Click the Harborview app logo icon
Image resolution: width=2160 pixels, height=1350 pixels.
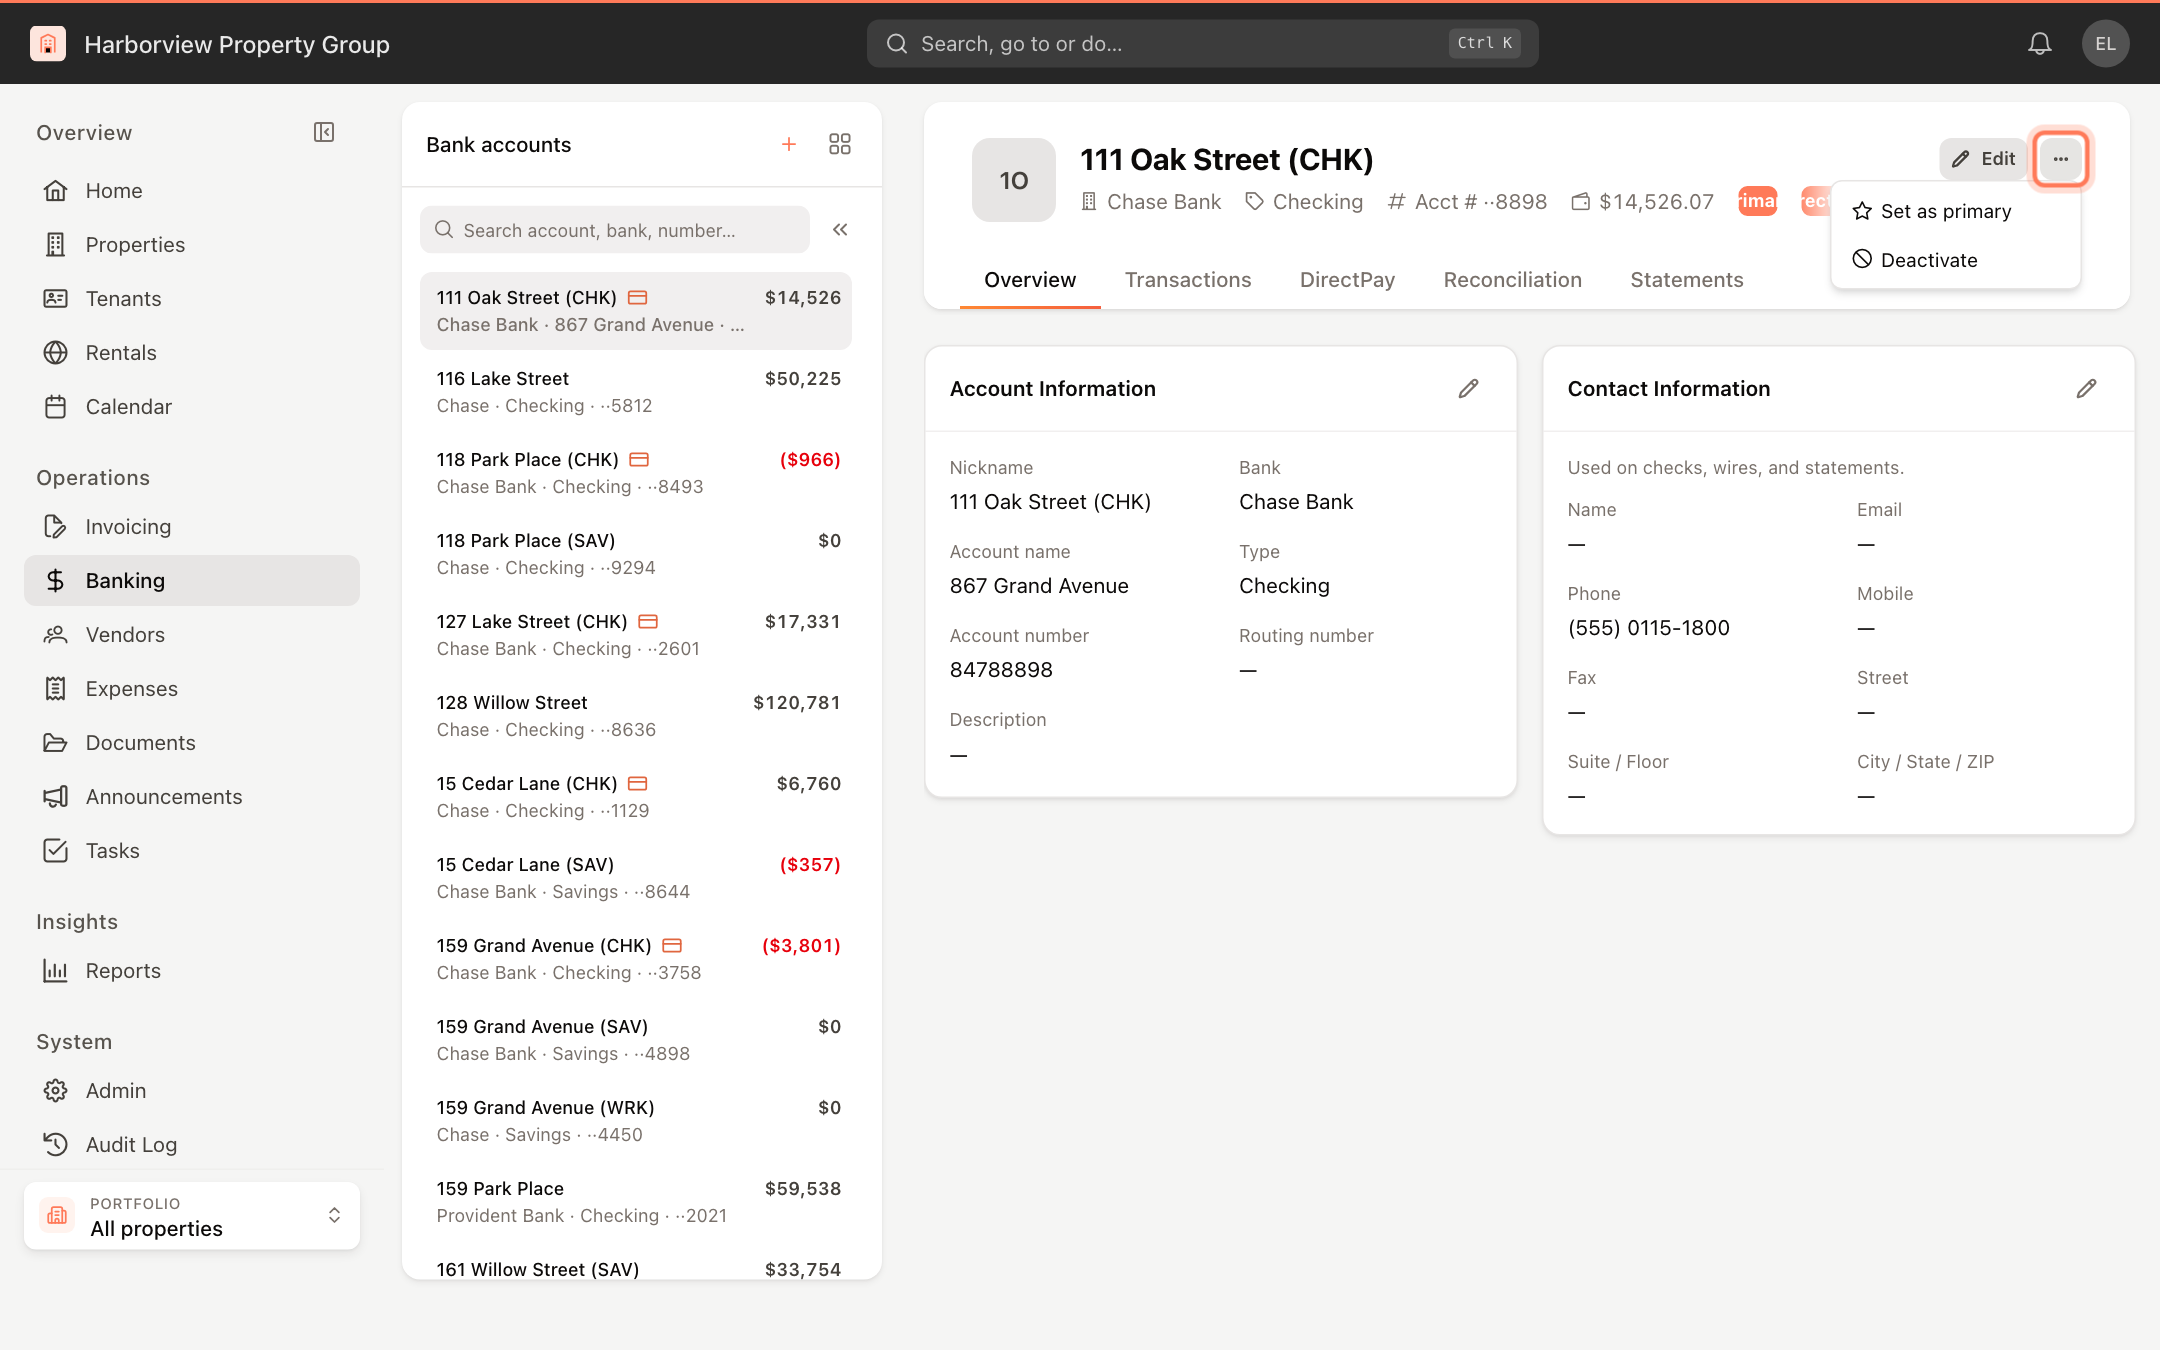48,44
